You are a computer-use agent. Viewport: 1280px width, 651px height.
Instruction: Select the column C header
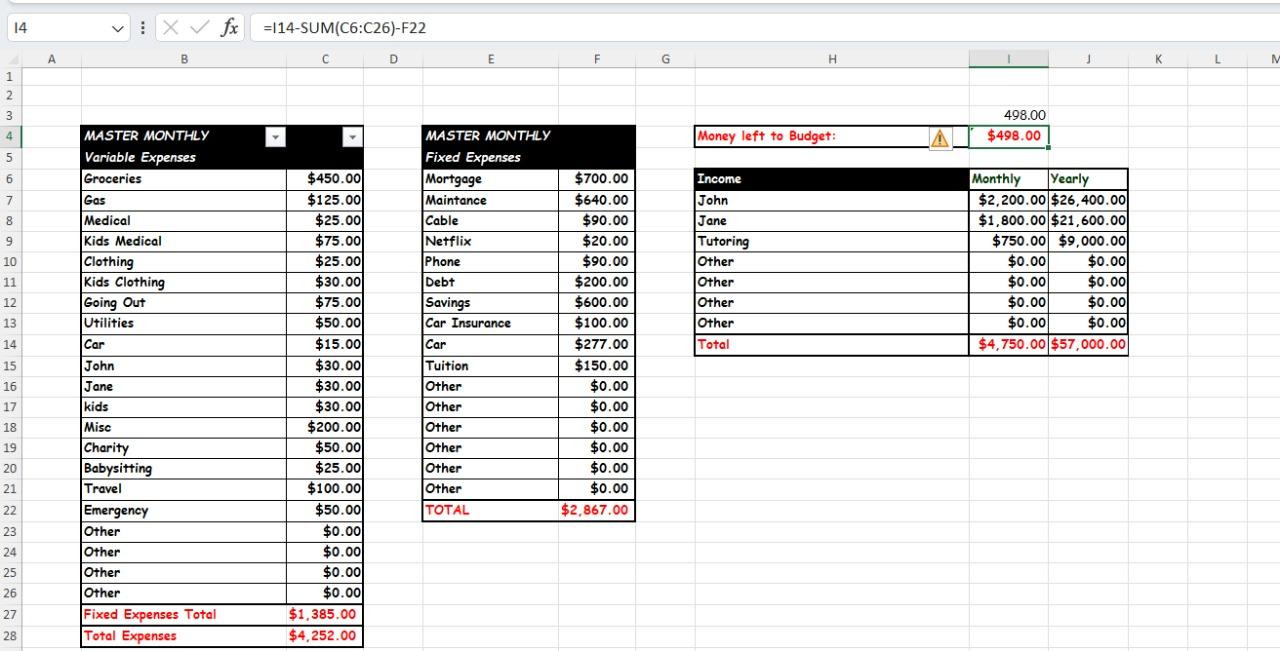pyautogui.click(x=325, y=60)
